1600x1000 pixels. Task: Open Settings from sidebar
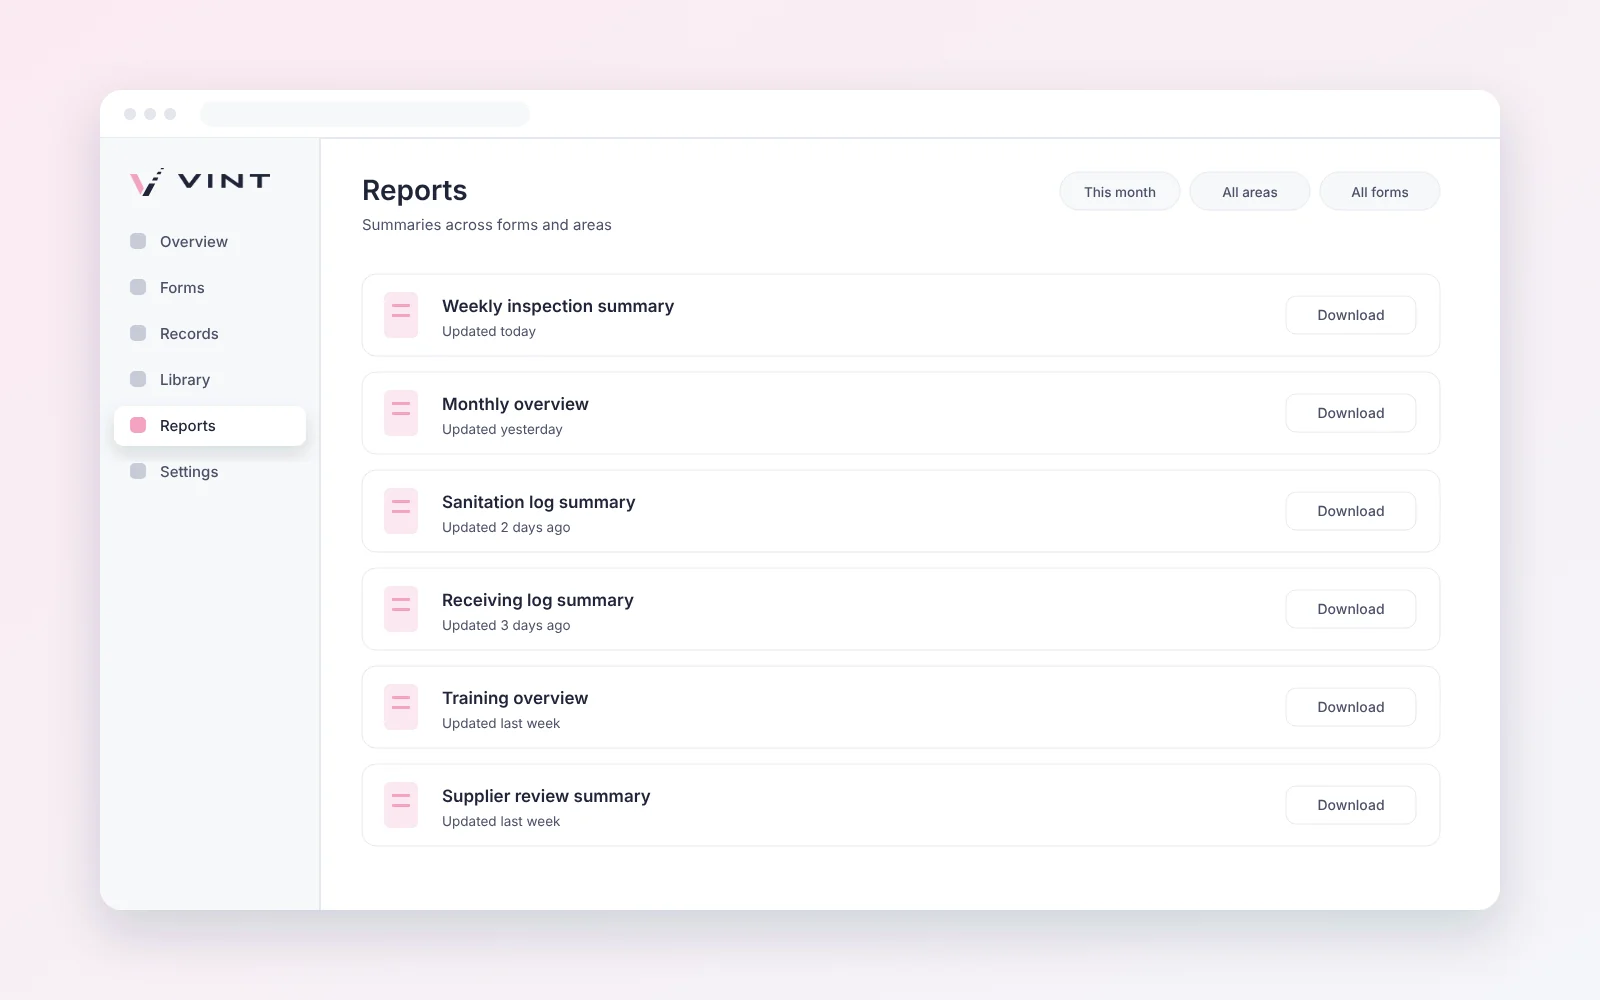210,471
